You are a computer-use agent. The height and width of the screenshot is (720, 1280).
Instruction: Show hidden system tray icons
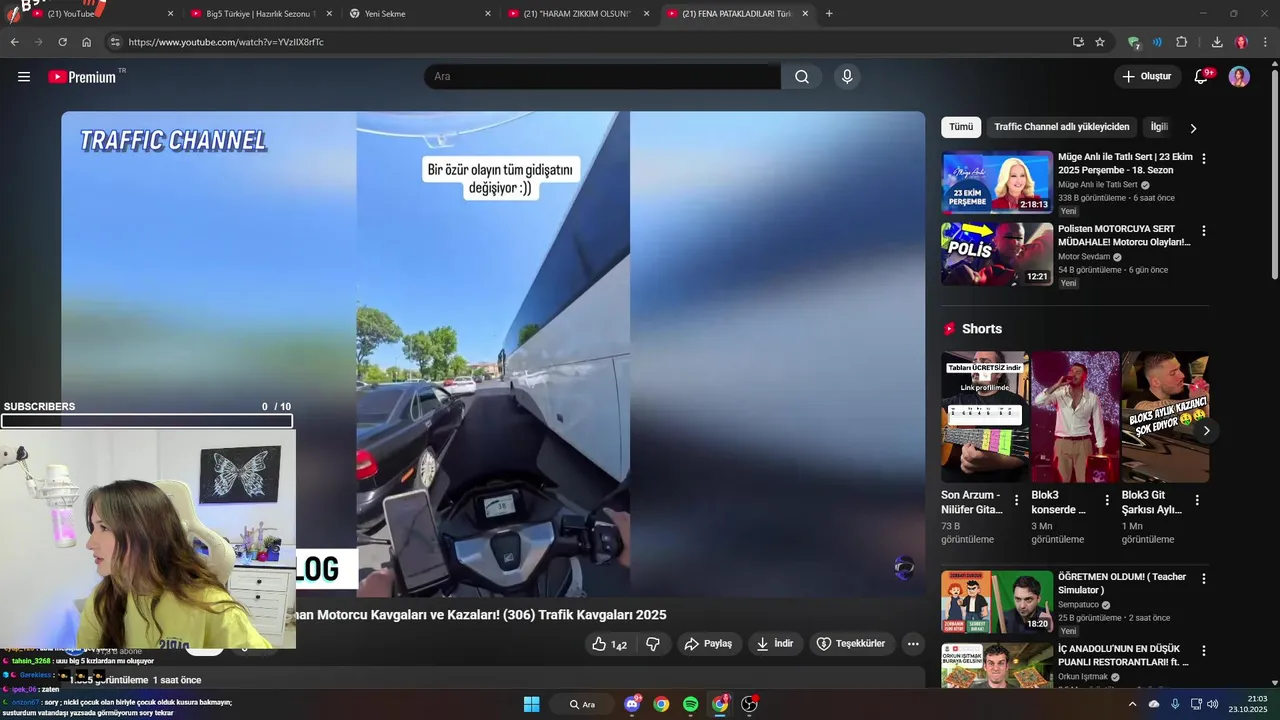tap(1132, 704)
